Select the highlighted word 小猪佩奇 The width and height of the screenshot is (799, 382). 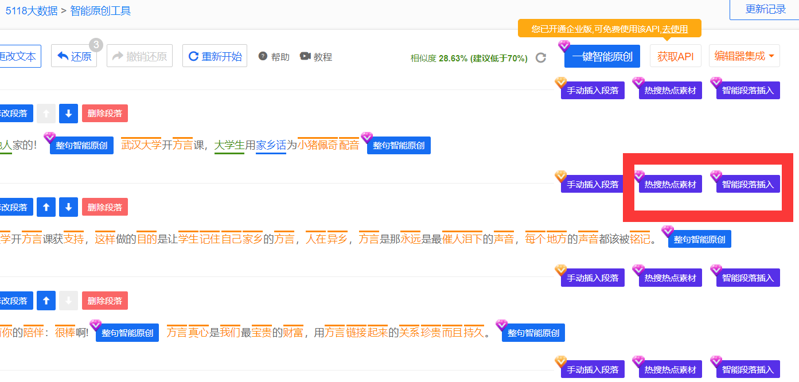(x=317, y=145)
